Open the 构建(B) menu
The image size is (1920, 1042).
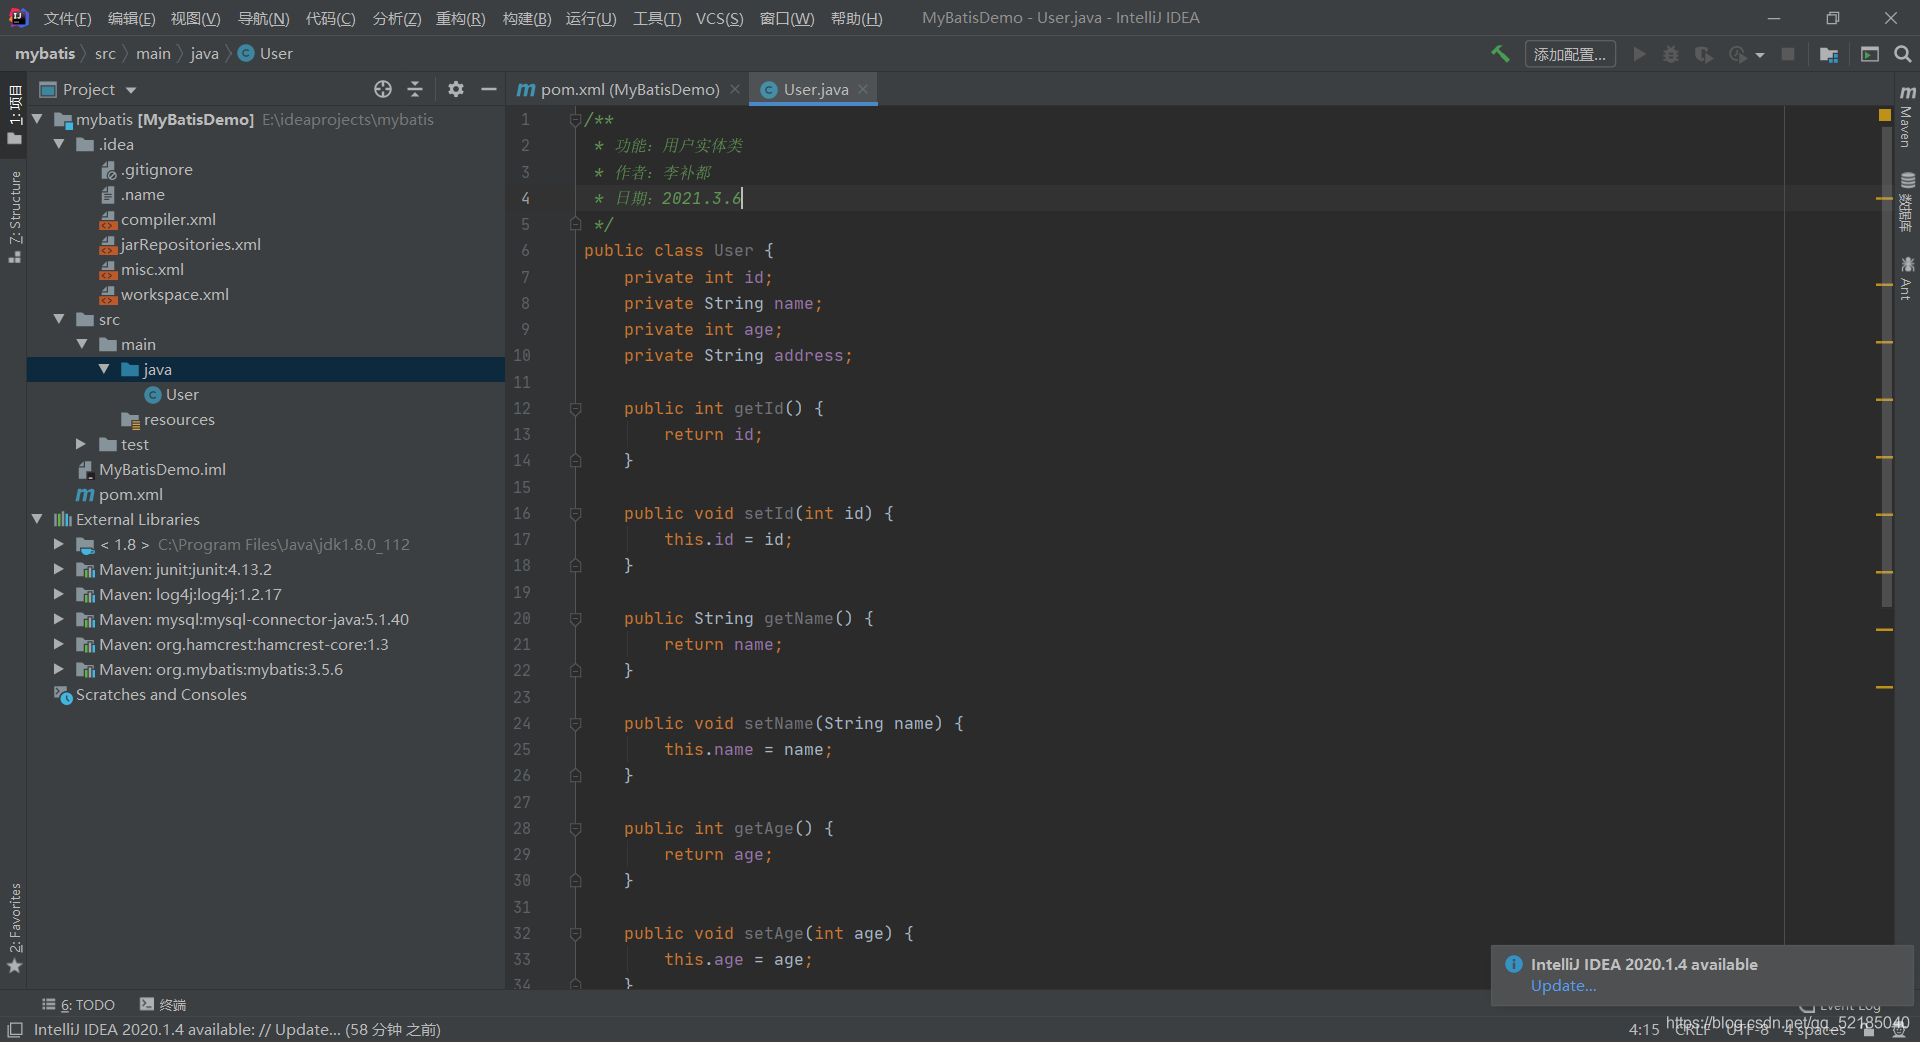527,18
